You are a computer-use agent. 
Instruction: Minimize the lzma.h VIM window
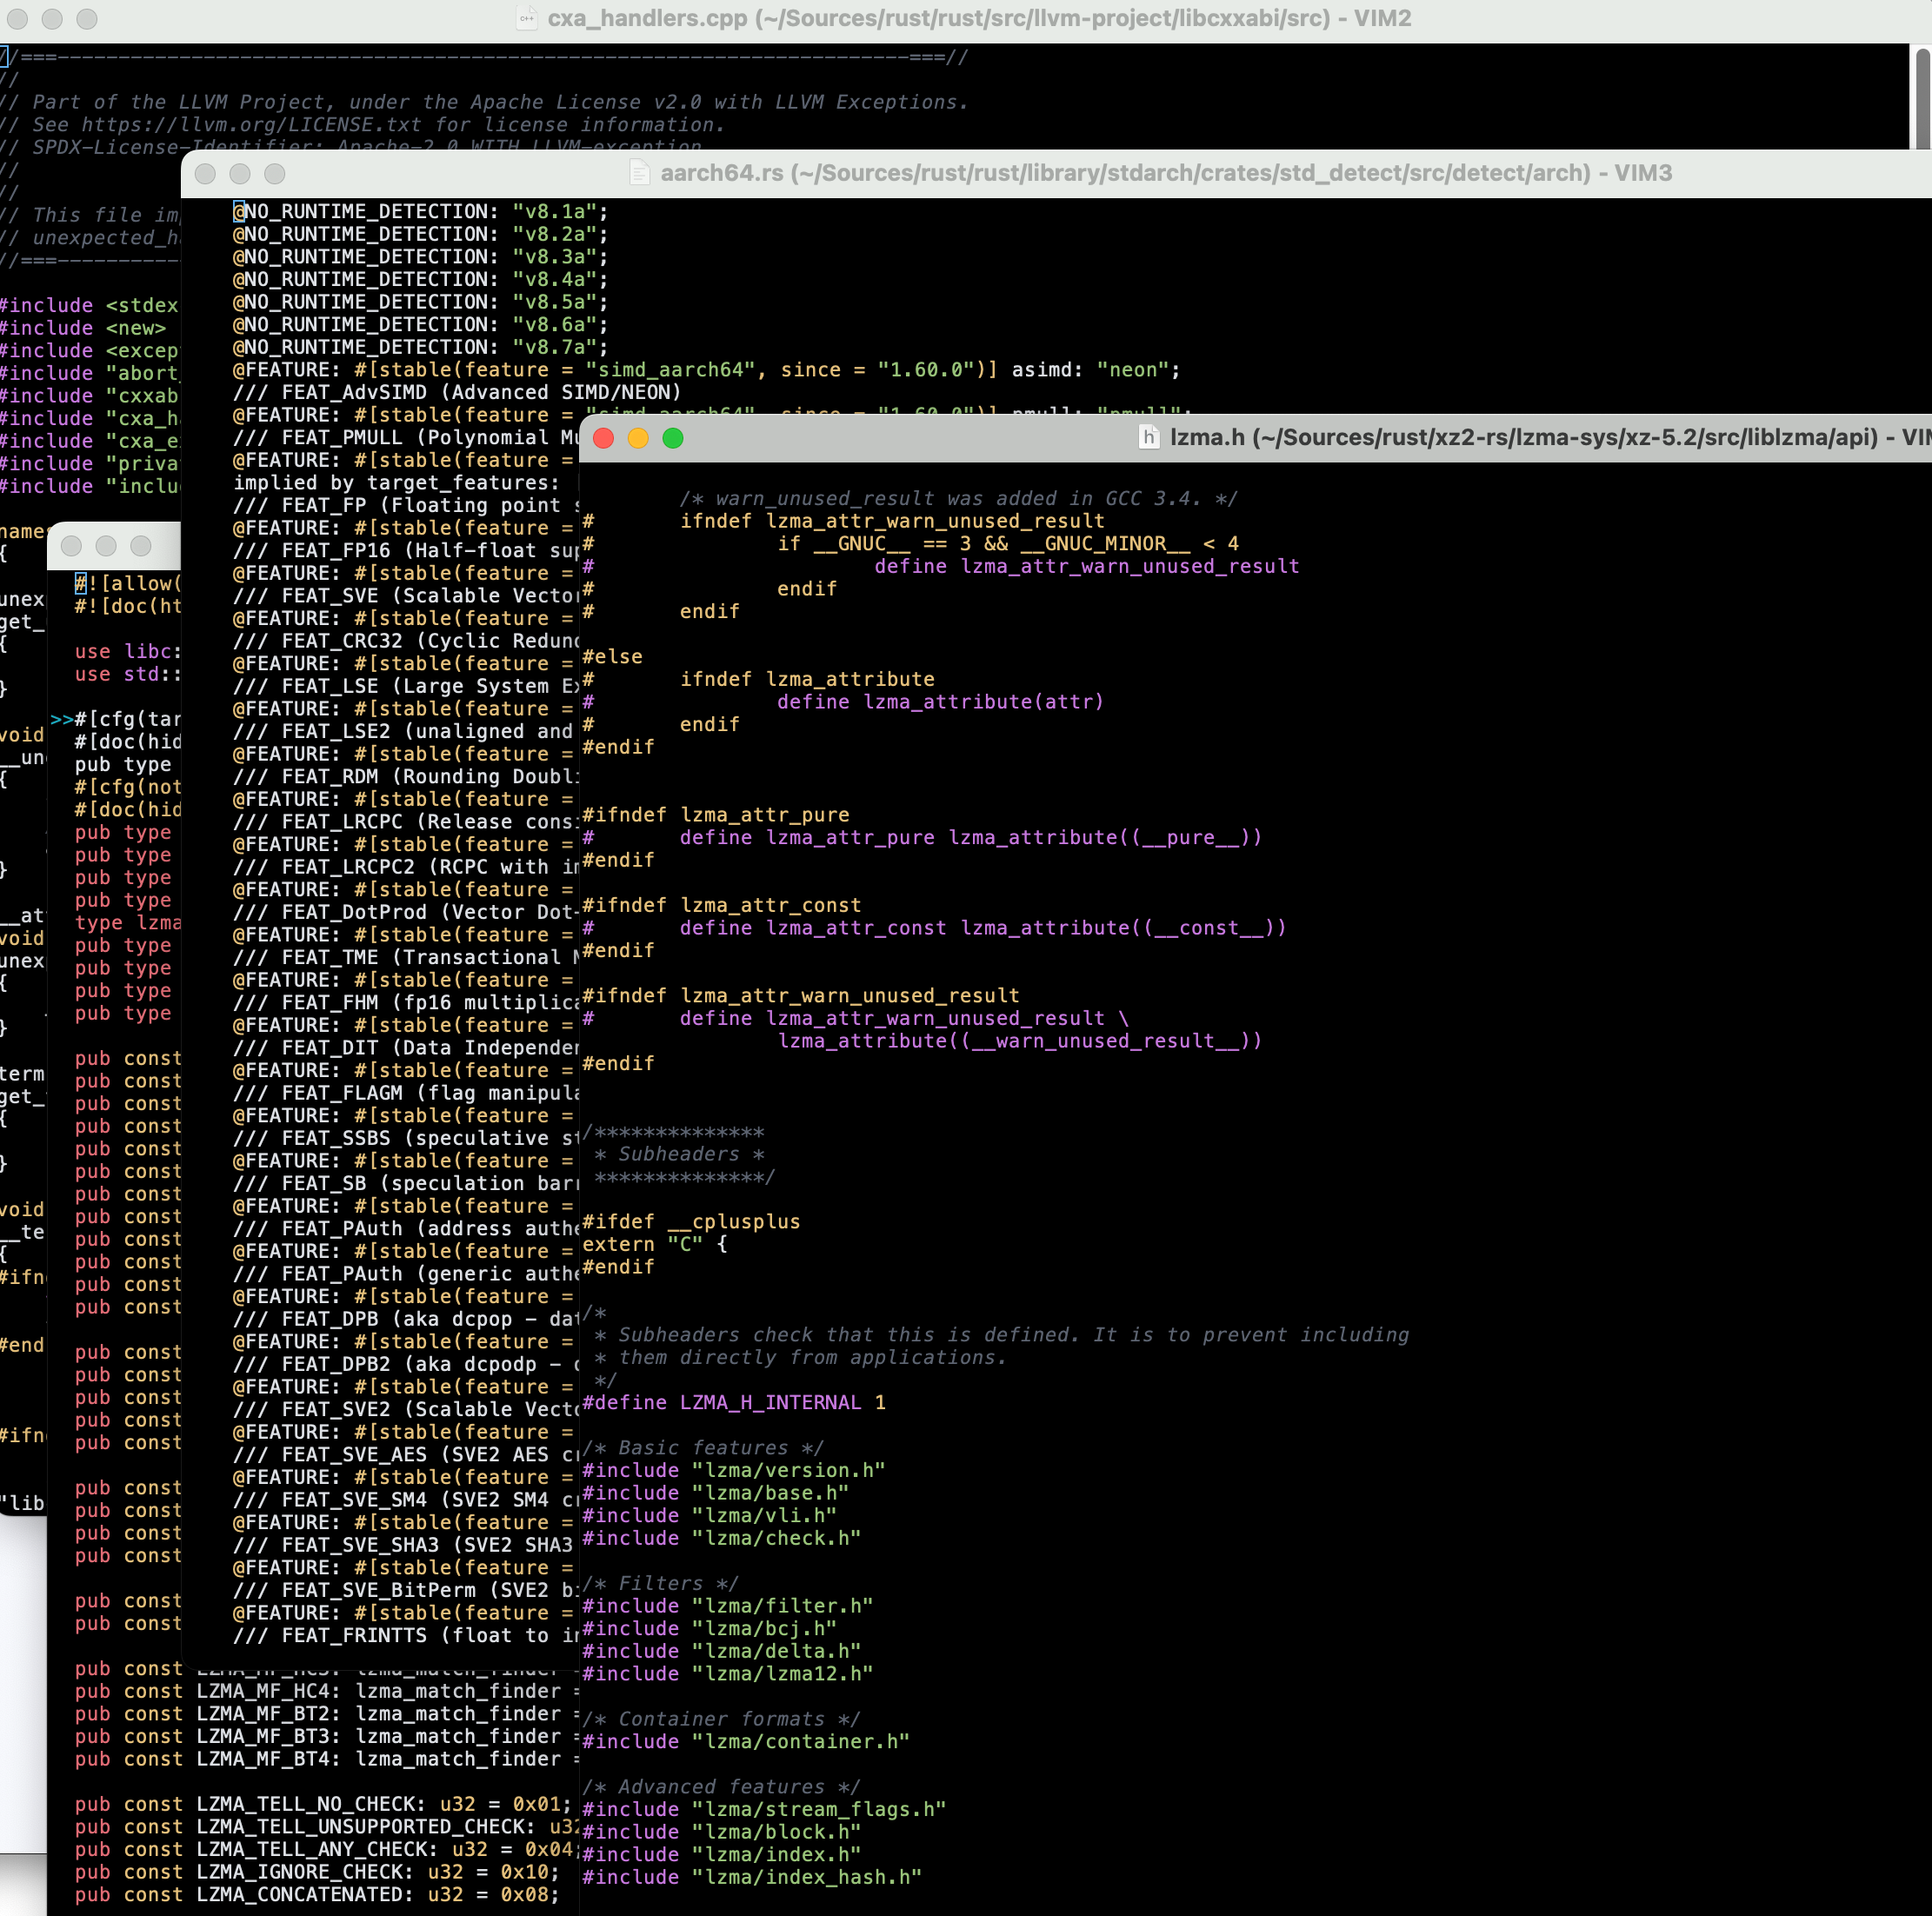click(x=638, y=438)
